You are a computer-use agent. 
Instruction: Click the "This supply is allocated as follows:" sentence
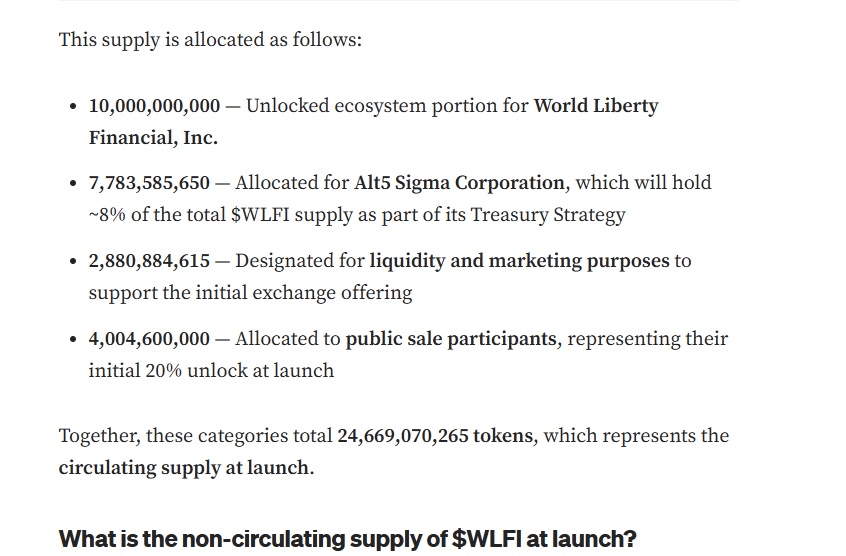coord(210,40)
